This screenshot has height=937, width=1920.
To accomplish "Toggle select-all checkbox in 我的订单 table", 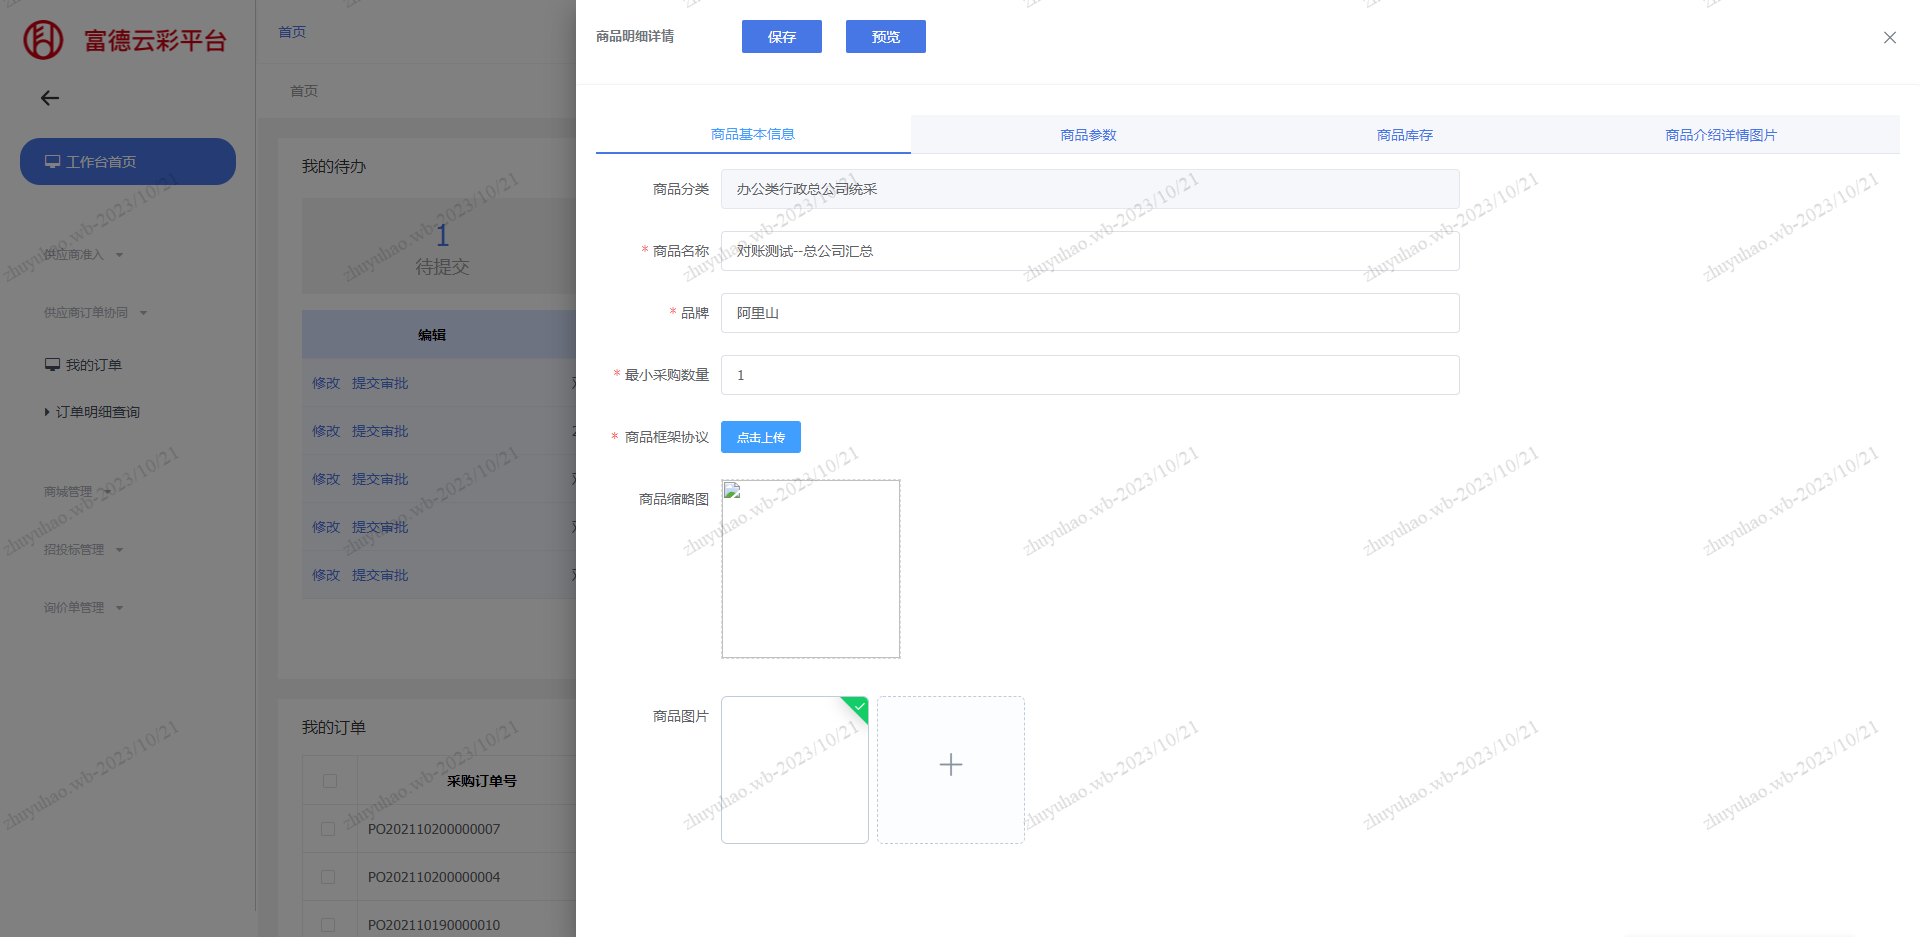I will point(330,781).
